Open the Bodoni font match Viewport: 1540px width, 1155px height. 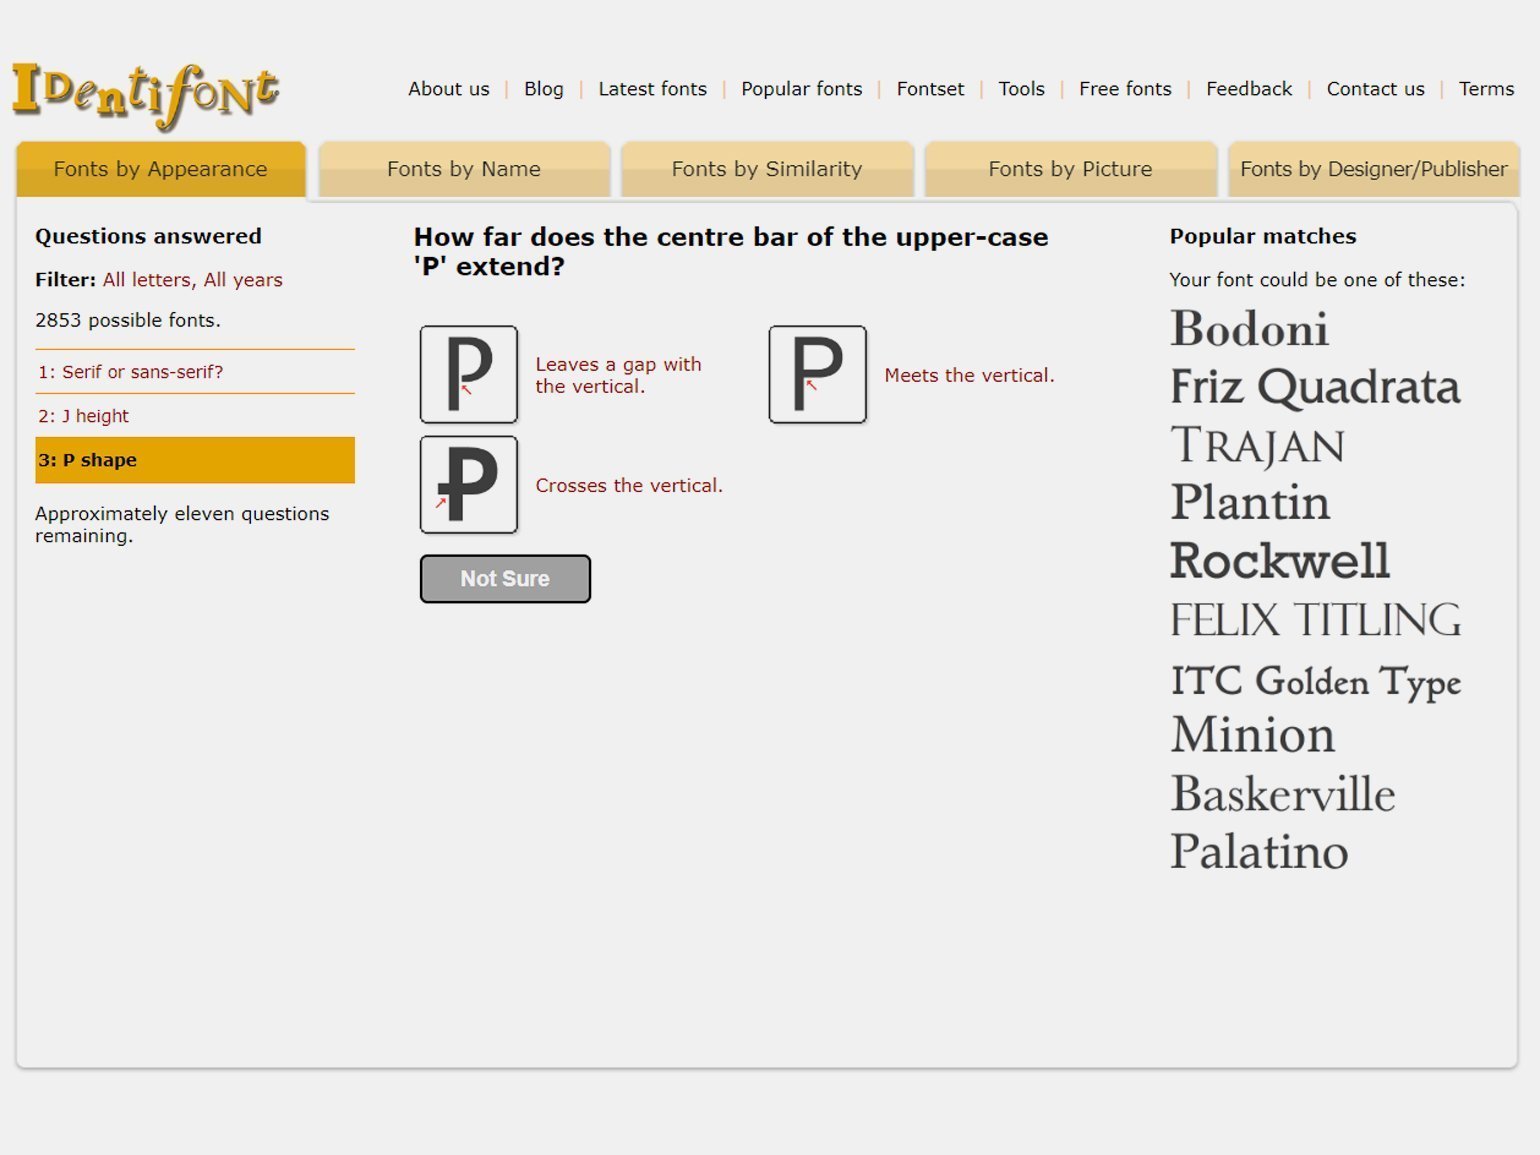[x=1250, y=329]
